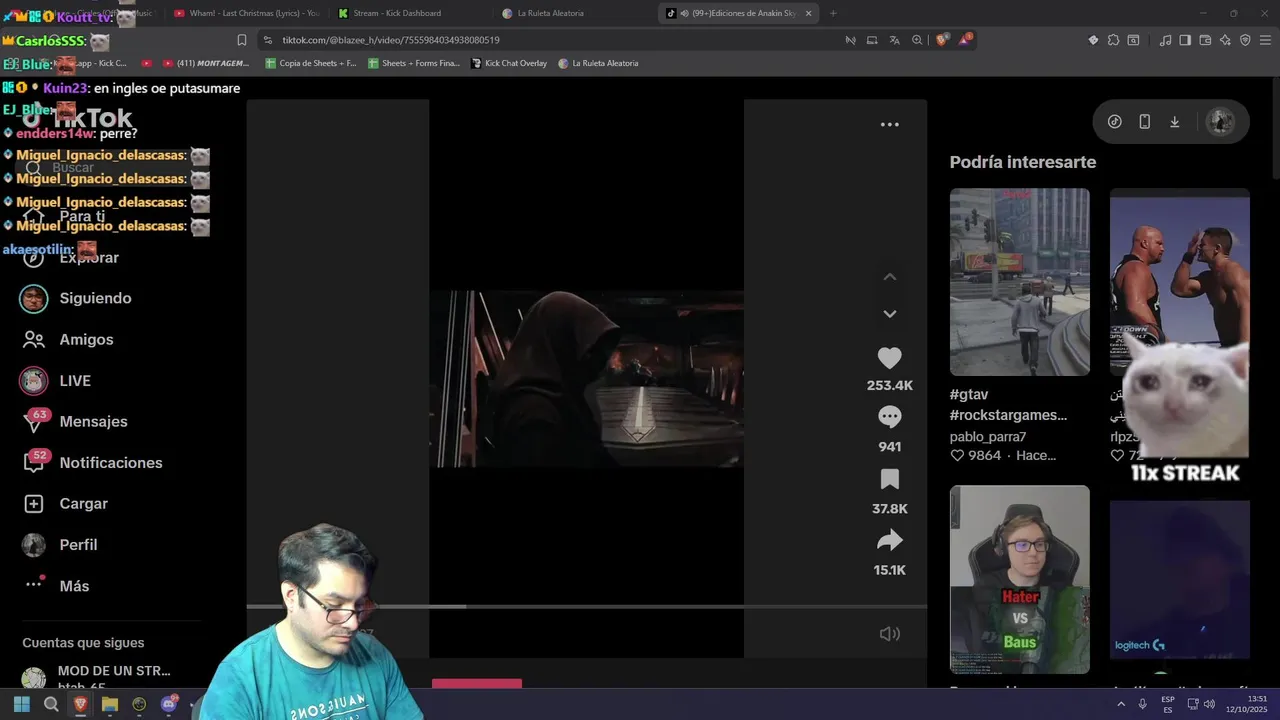The height and width of the screenshot is (720, 1280).
Task: Open the extensions puzzle icon
Action: (x=1113, y=40)
